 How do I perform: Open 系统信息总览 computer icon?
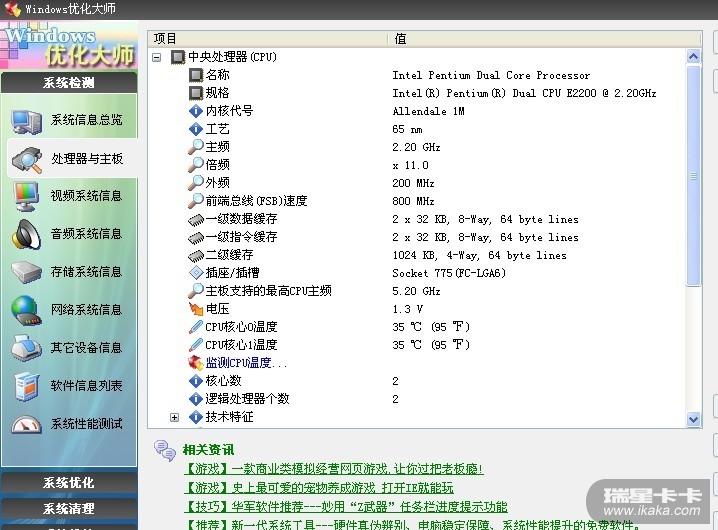point(27,121)
